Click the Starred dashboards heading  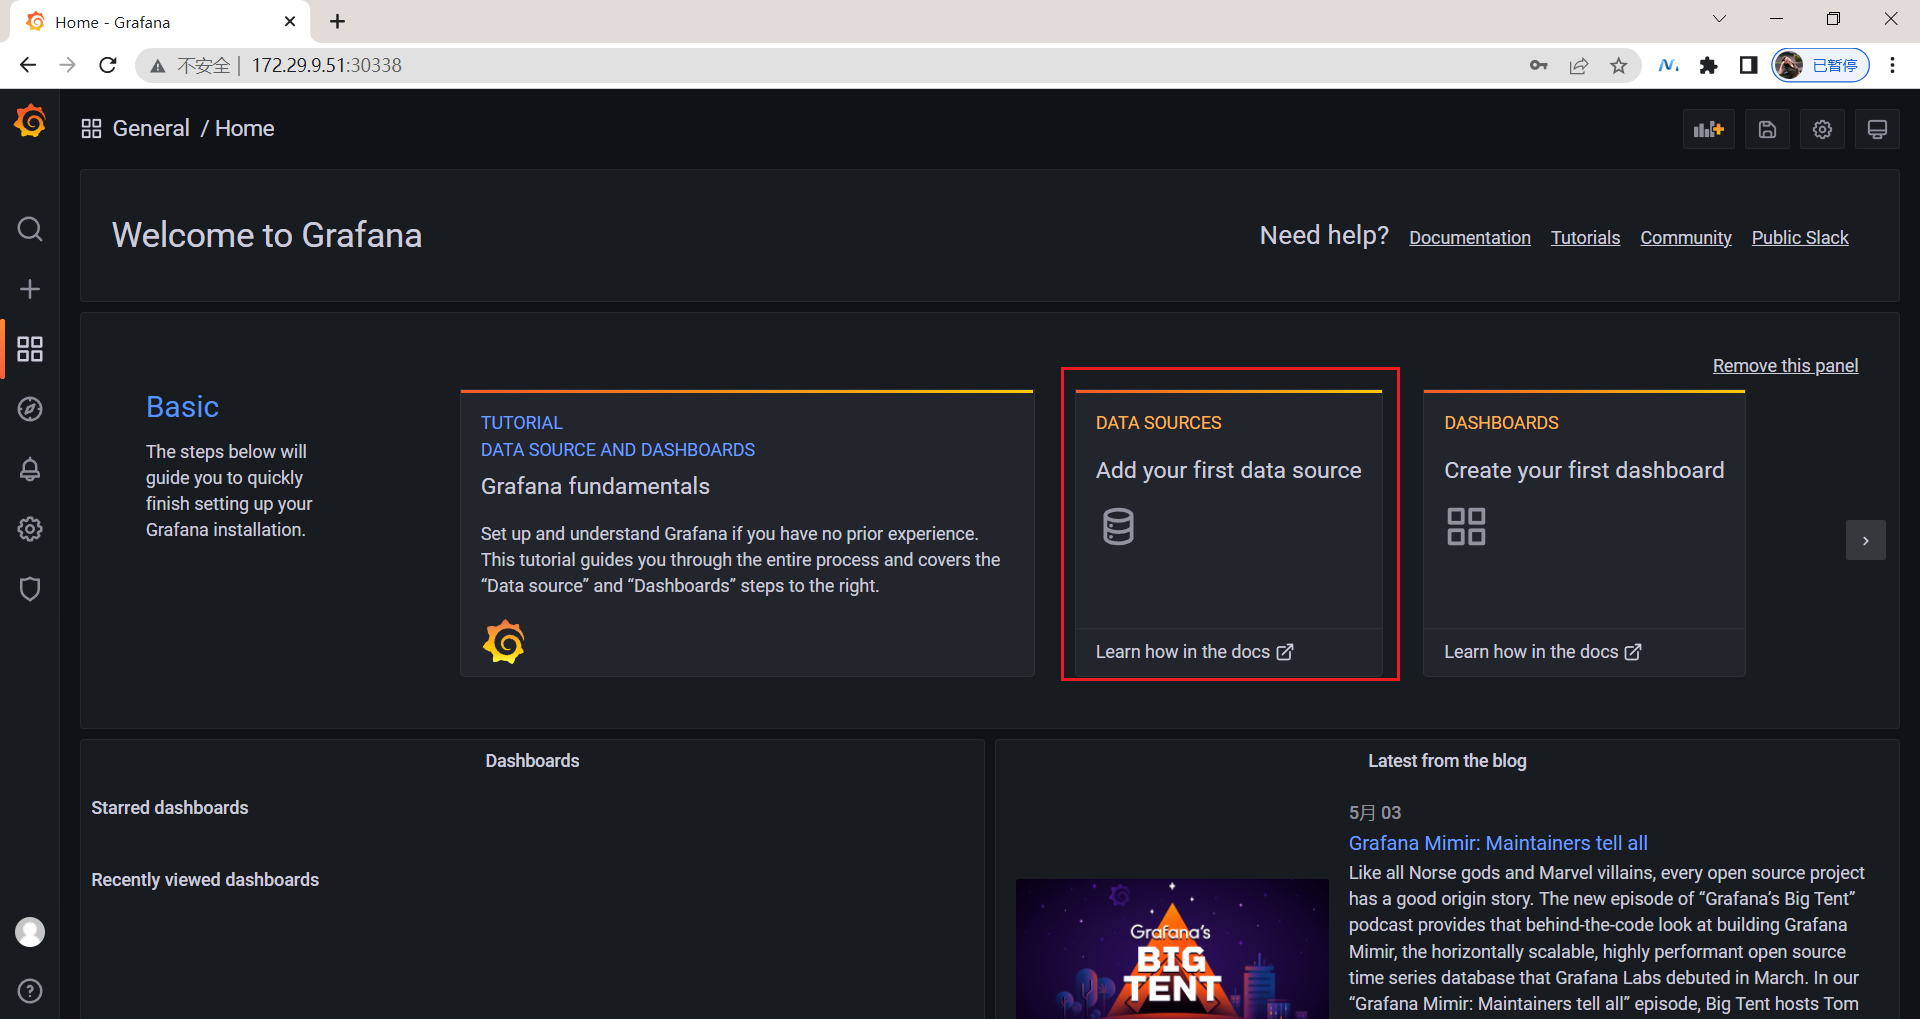pyautogui.click(x=170, y=808)
